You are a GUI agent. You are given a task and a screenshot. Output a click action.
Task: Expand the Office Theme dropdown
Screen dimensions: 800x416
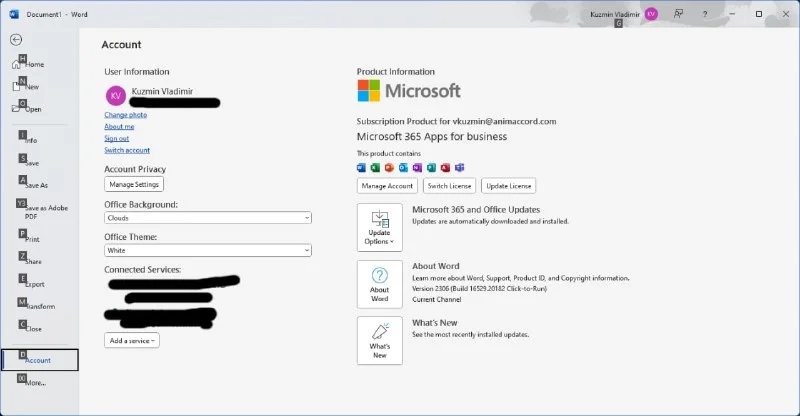click(207, 250)
